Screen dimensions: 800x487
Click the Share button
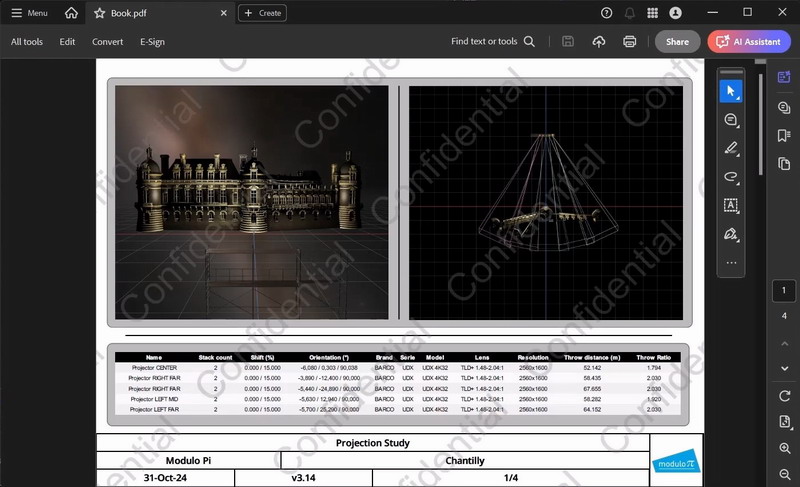tap(677, 42)
